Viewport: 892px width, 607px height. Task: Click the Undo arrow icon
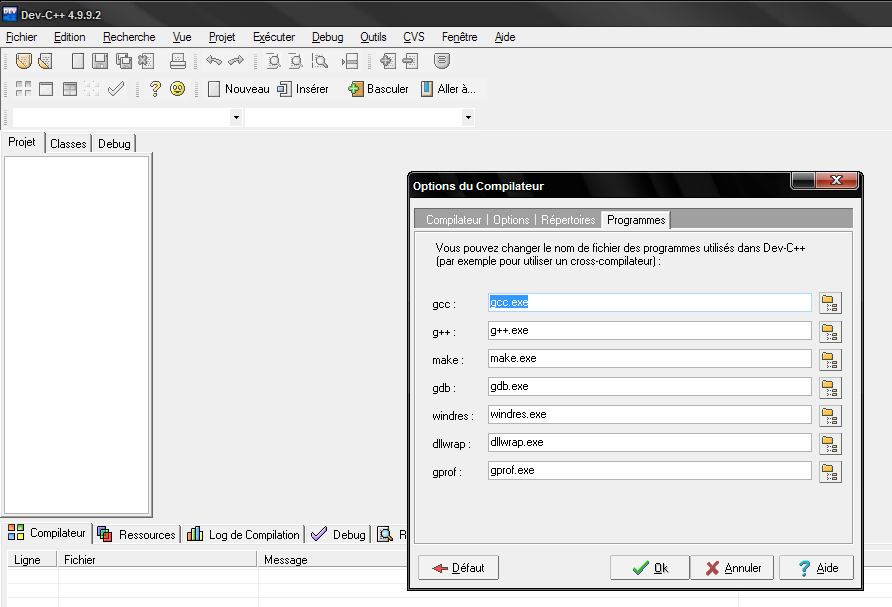[214, 60]
